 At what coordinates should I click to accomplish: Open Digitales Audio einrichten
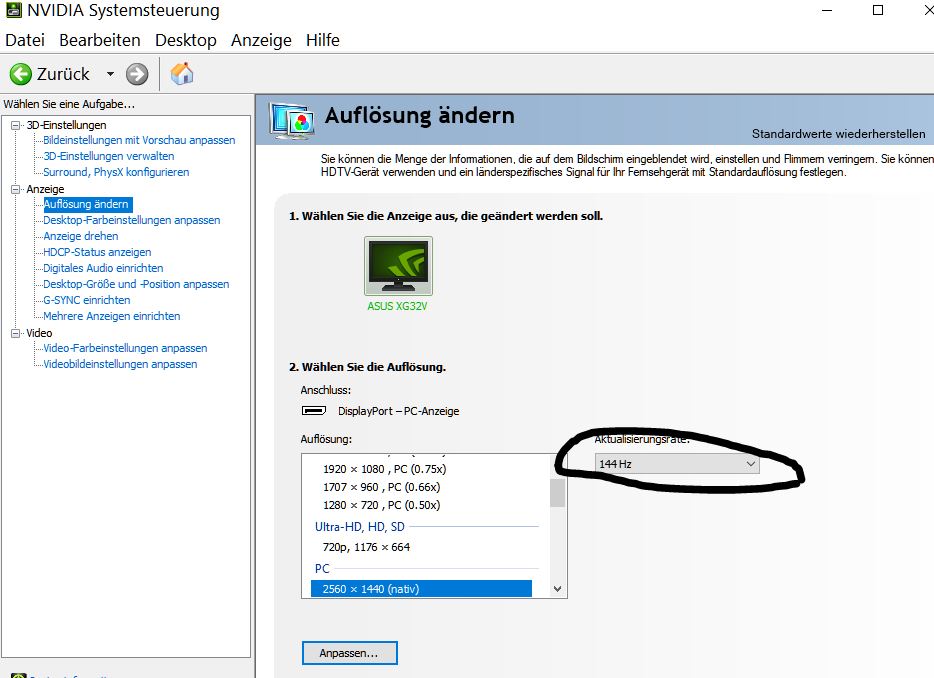coord(103,268)
